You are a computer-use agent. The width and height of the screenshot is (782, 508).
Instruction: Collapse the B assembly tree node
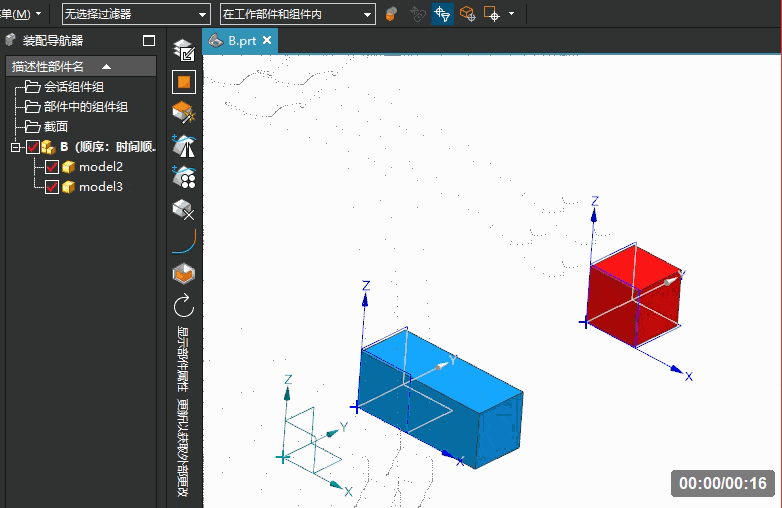pyautogui.click(x=16, y=147)
